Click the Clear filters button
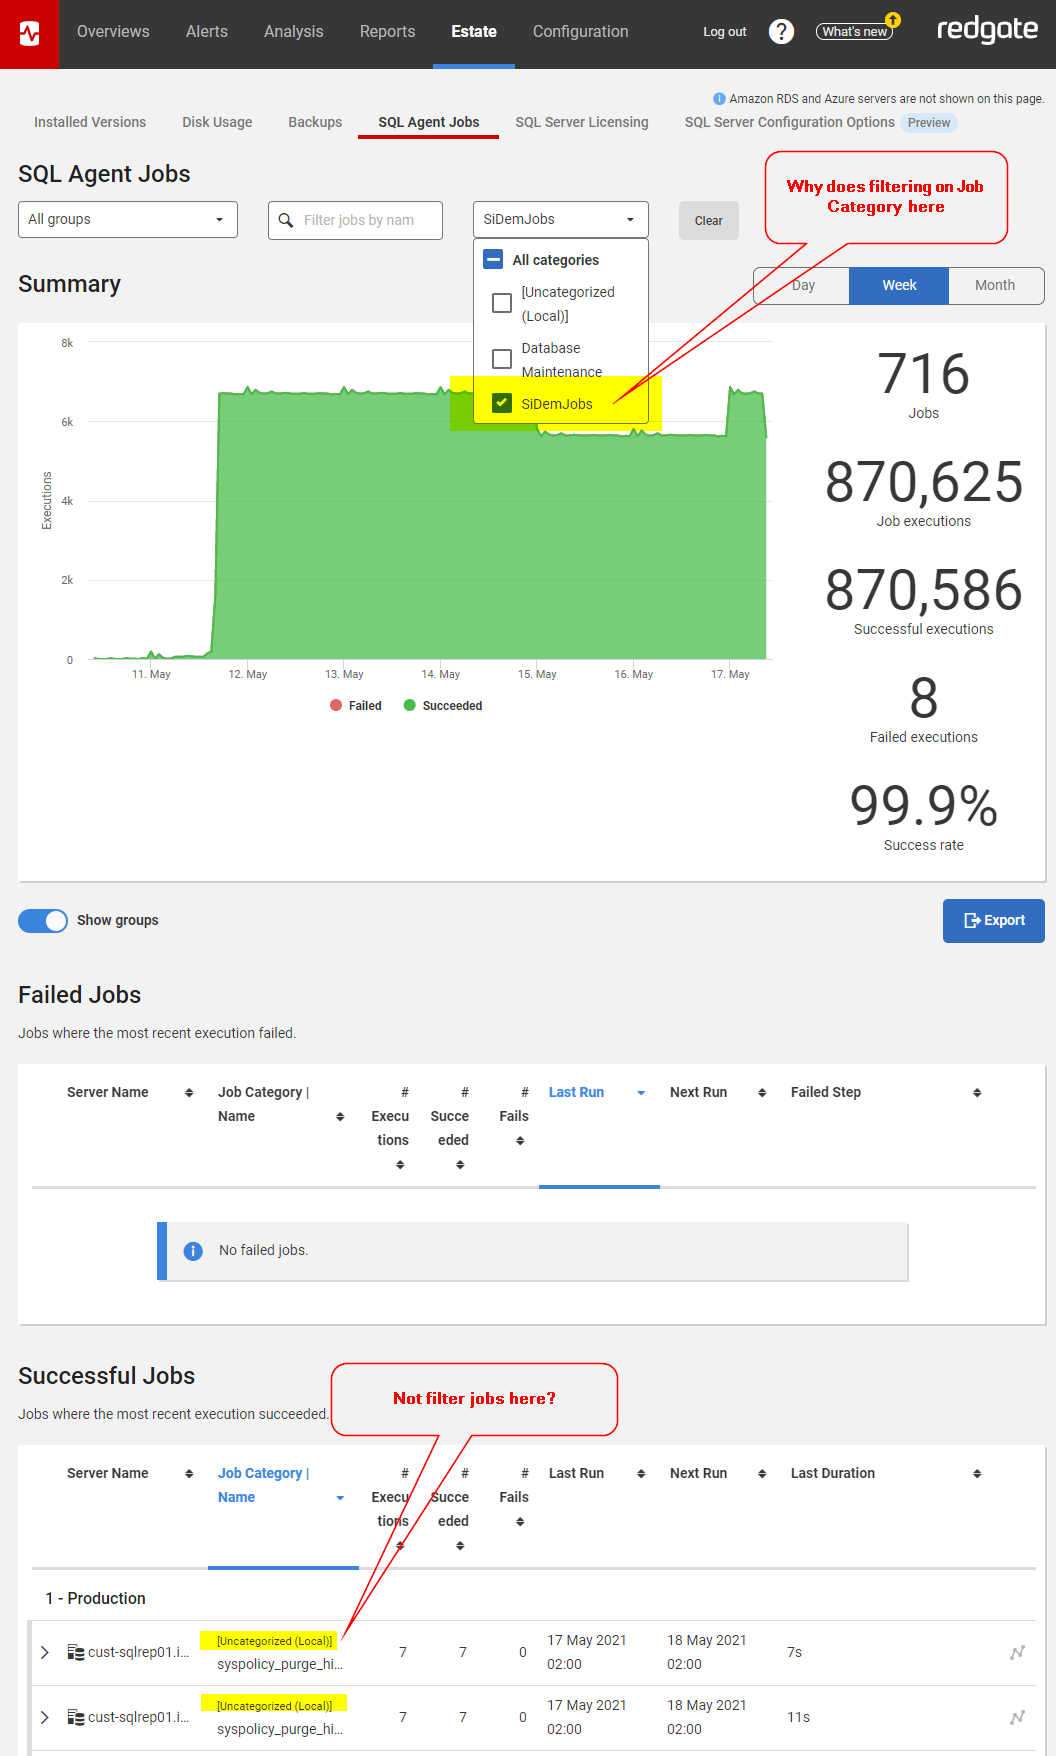Image resolution: width=1056 pixels, height=1756 pixels. pyautogui.click(x=709, y=221)
